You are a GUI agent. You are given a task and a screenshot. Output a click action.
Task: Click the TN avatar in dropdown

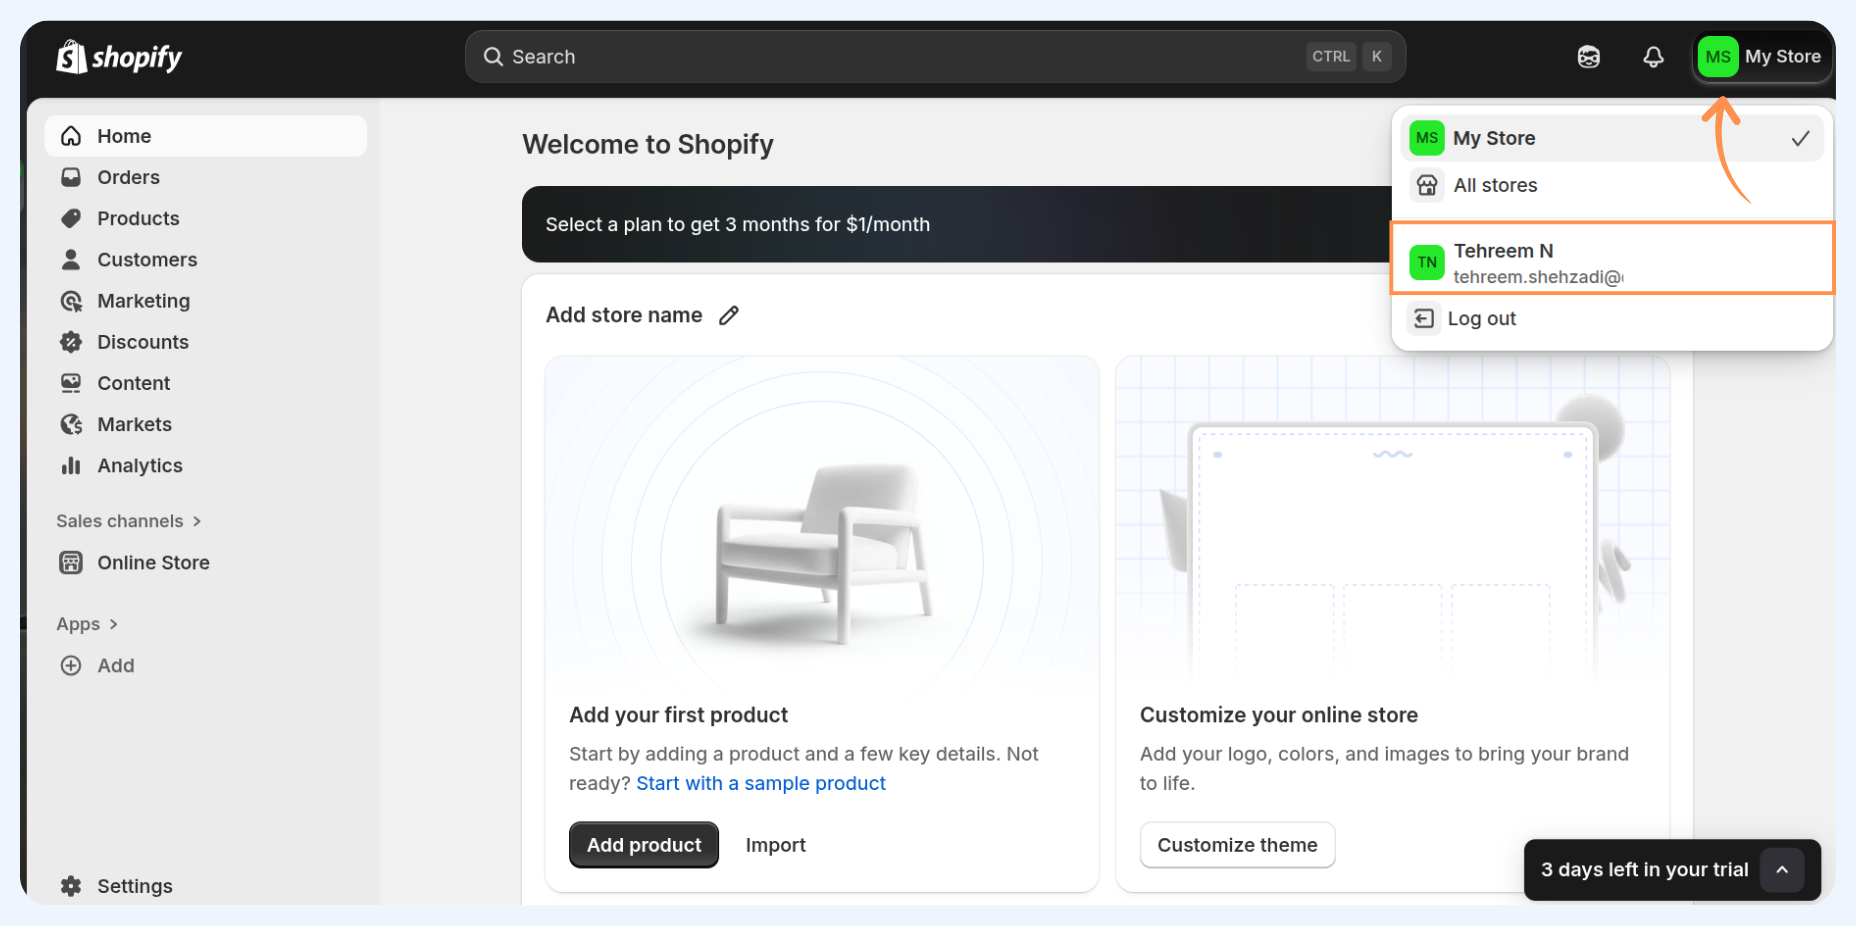(1427, 262)
